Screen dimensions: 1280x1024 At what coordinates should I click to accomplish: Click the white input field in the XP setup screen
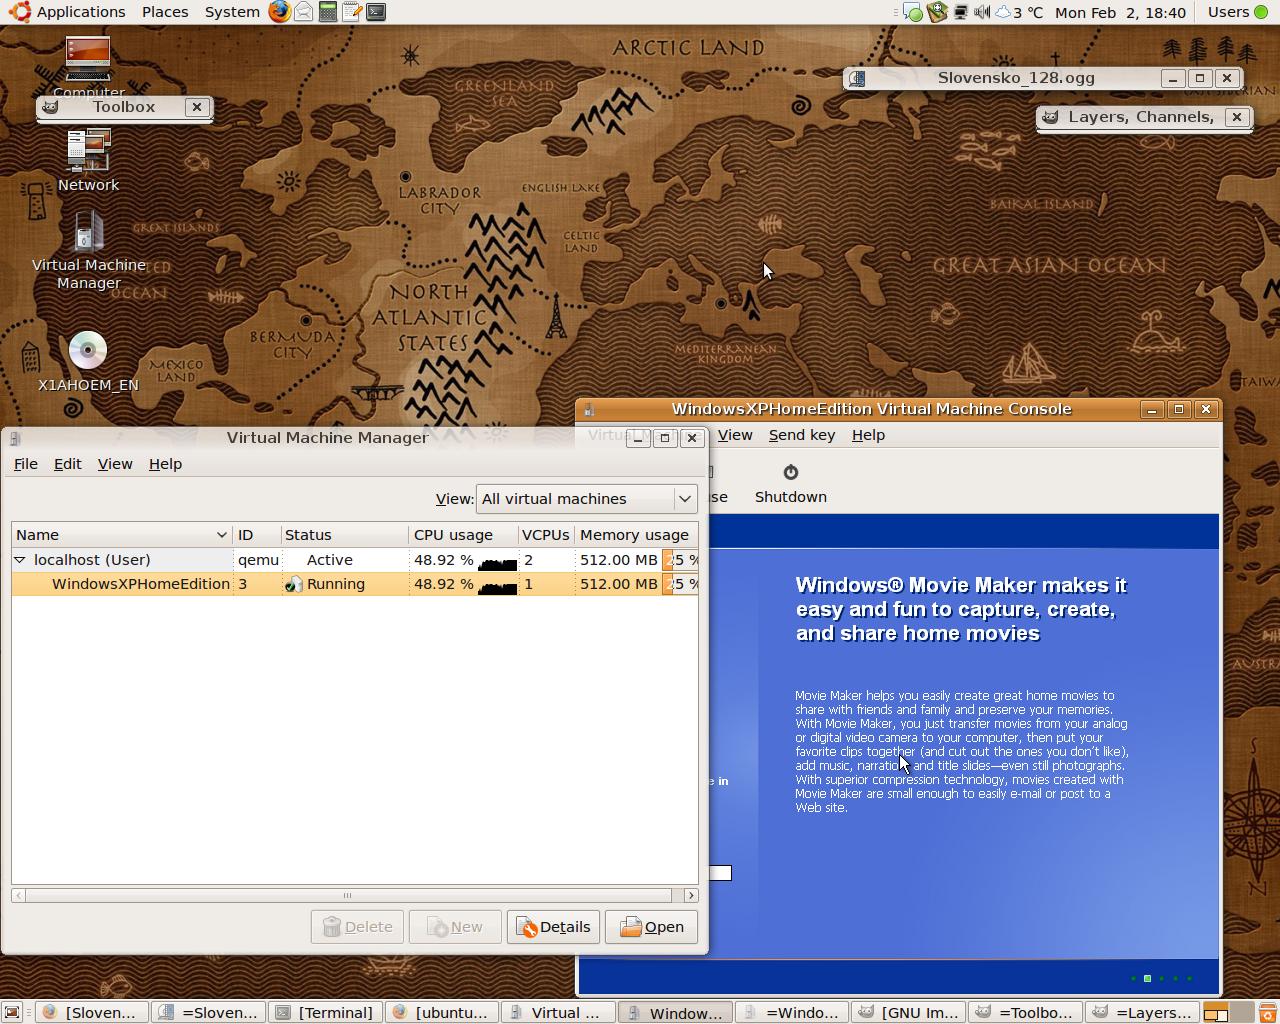click(x=720, y=873)
